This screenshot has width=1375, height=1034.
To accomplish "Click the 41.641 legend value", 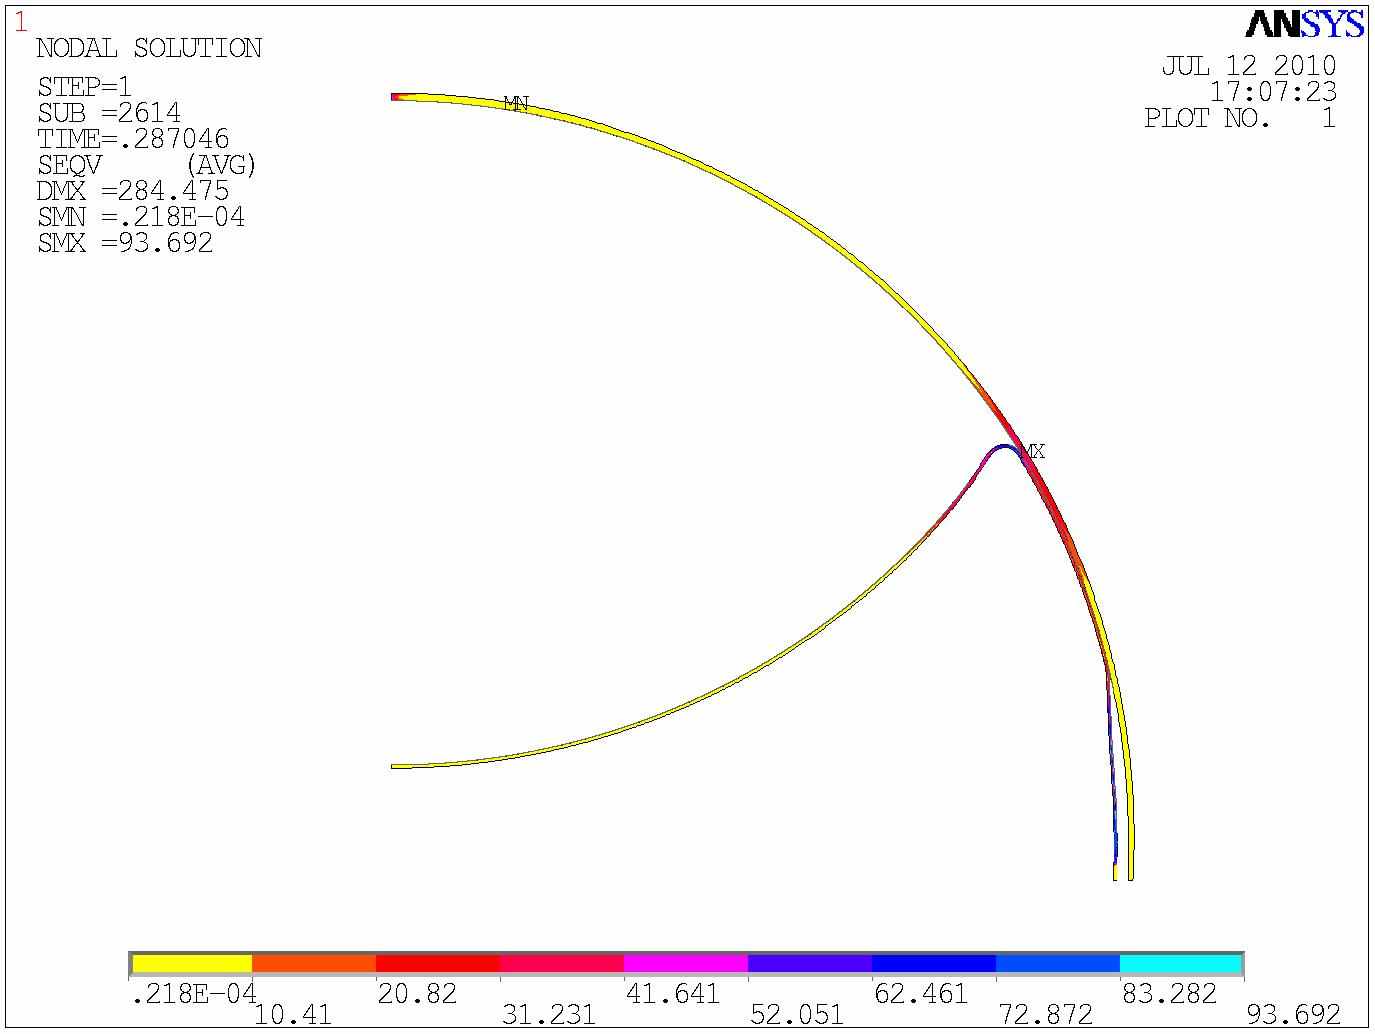I will click(672, 993).
